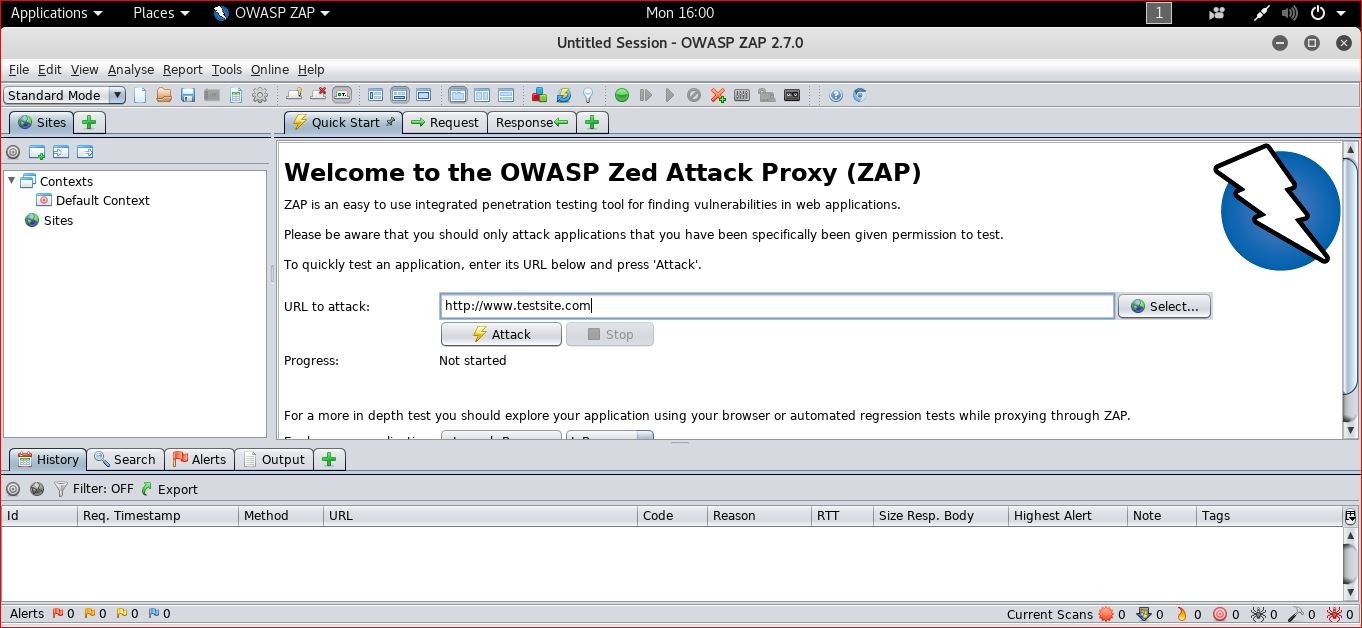Click the Check for Updates icon
This screenshot has width=1362, height=628.
pyautogui.click(x=564, y=95)
